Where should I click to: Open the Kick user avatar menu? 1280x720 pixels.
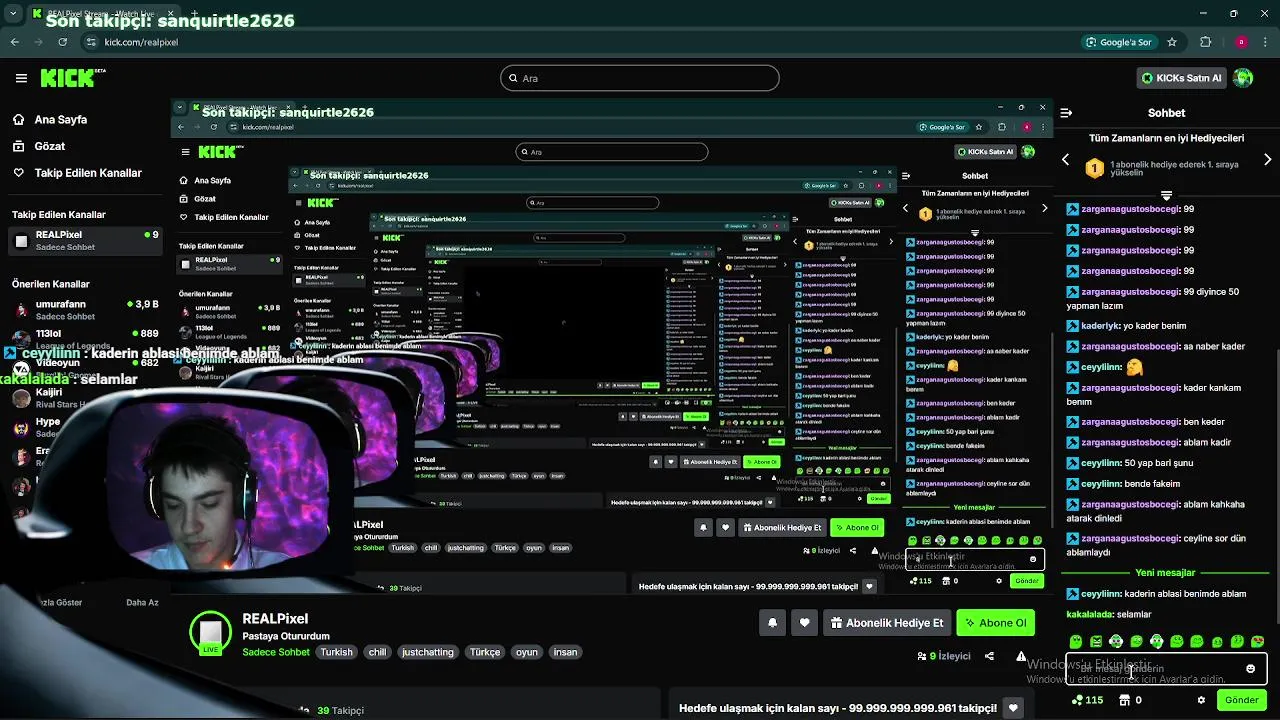1243,78
